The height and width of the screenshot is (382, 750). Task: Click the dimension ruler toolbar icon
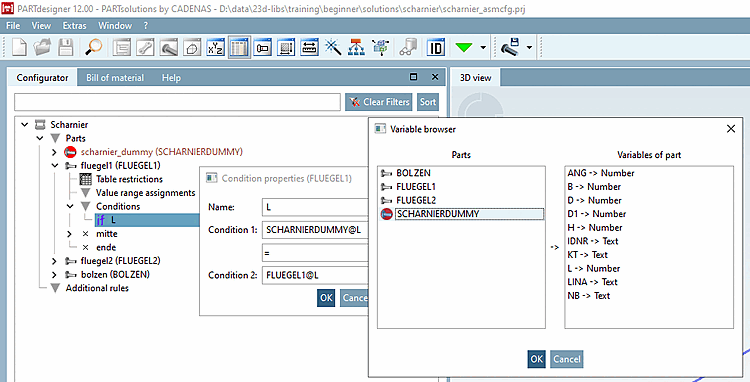[309, 47]
